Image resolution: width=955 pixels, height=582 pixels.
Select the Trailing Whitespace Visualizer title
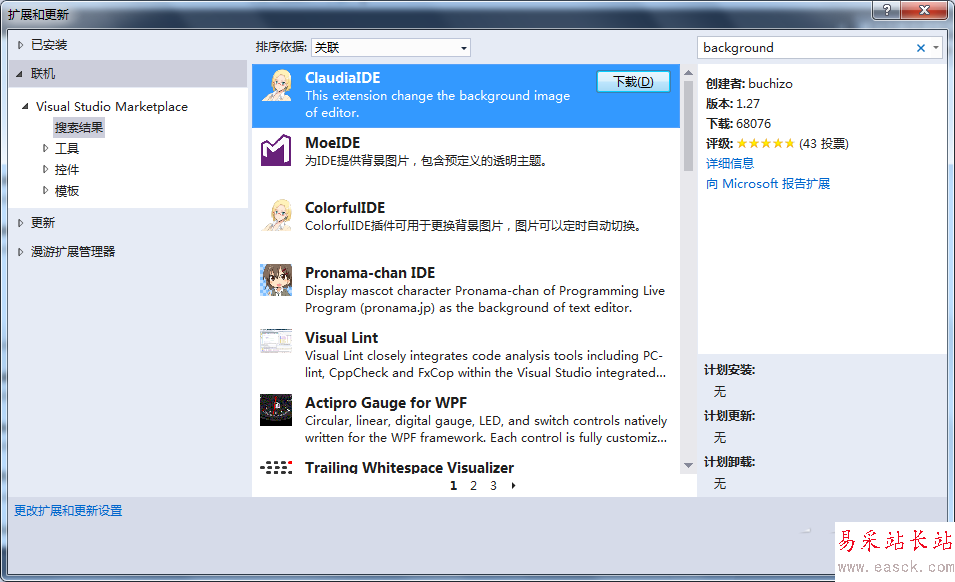[x=409, y=468]
